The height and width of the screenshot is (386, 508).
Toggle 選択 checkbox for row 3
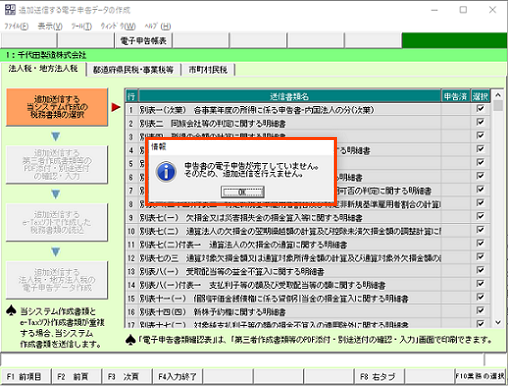[x=480, y=135]
